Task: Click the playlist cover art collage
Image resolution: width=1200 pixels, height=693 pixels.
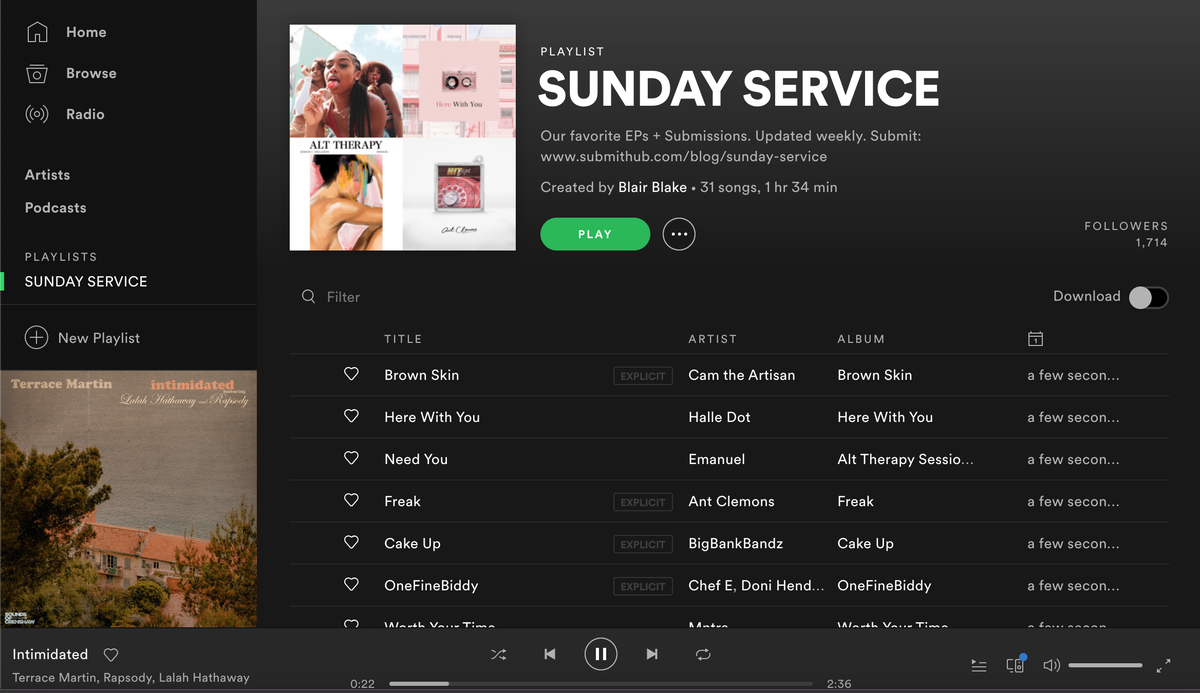Action: pos(403,137)
